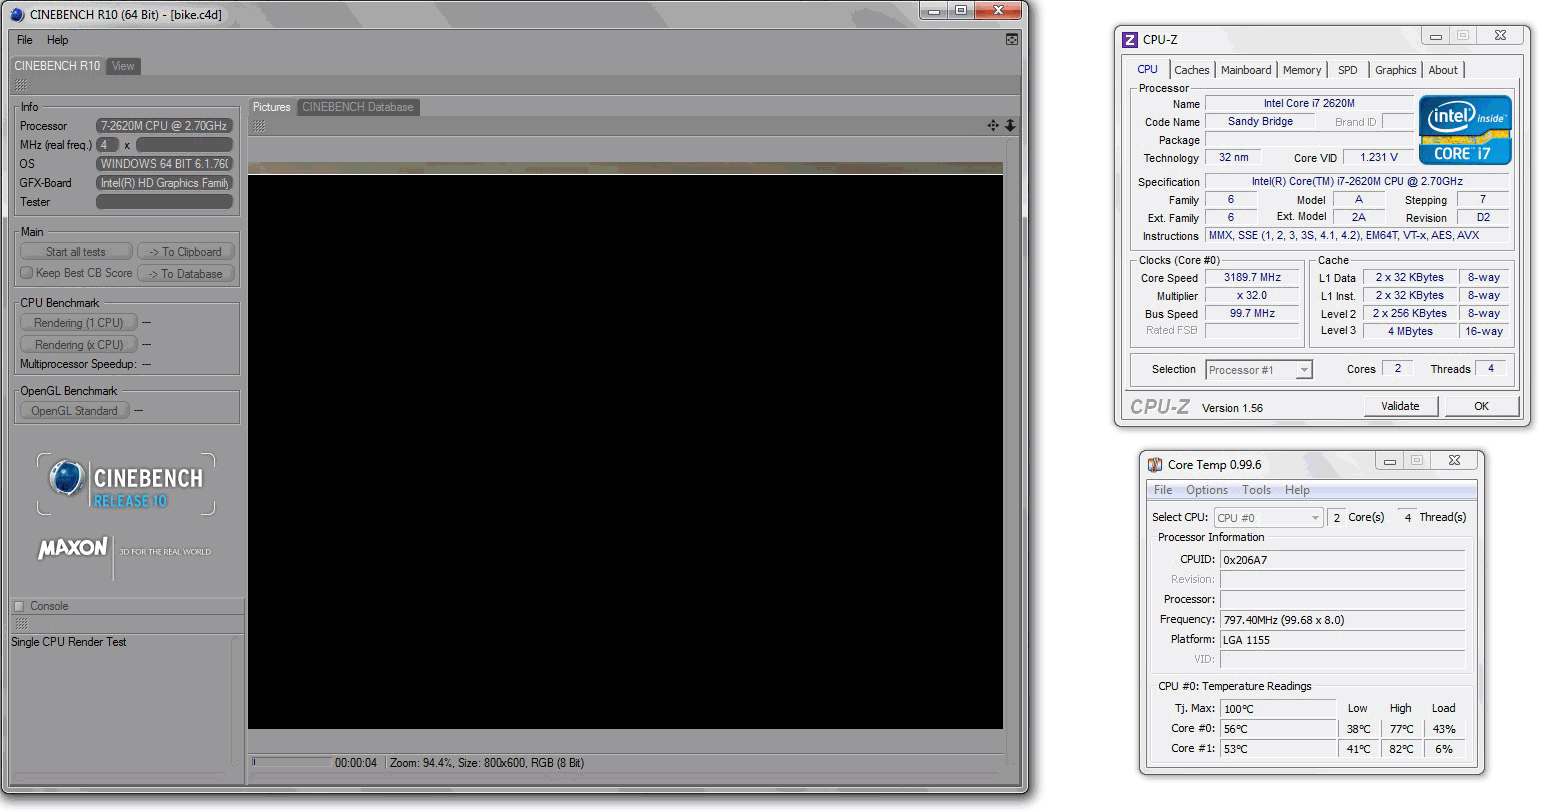Click the grip handle below the CINEBENCH R10 tab
Screen dimensions: 1555x812
[21, 87]
